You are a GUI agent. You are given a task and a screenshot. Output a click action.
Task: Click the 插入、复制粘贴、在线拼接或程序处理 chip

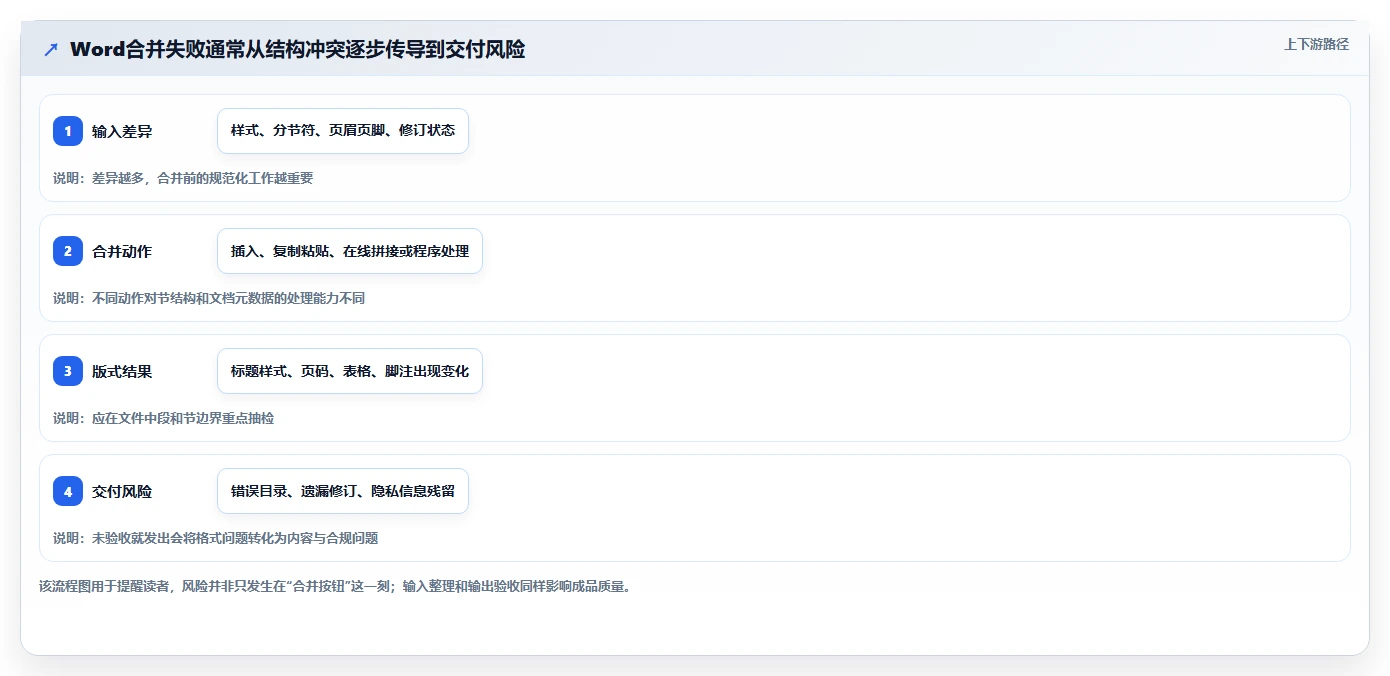(350, 251)
